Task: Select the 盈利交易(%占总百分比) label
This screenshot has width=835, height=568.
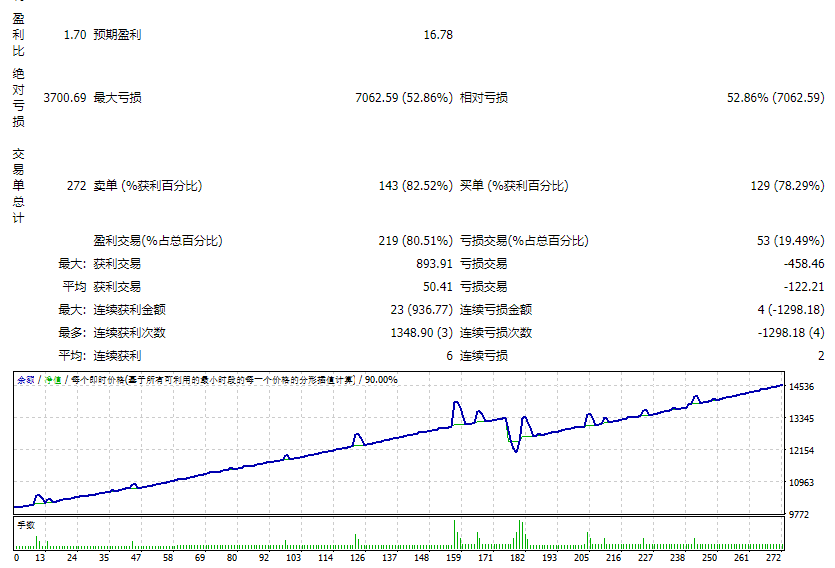Action: 158,241
